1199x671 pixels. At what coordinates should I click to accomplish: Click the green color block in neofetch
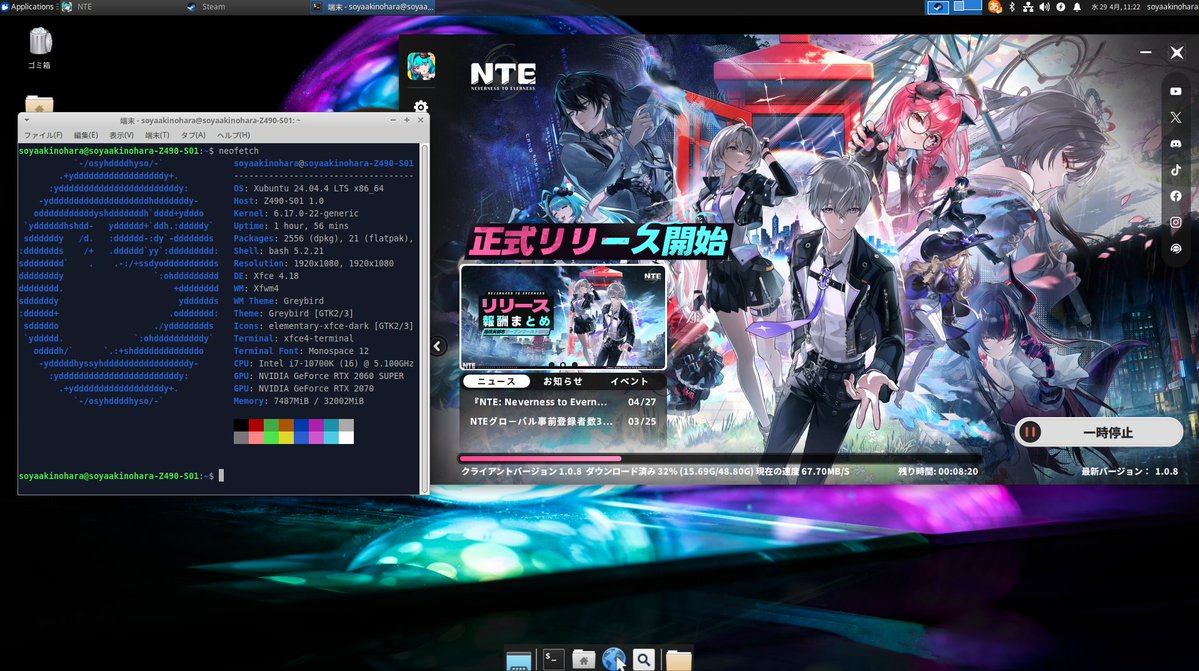click(x=271, y=425)
